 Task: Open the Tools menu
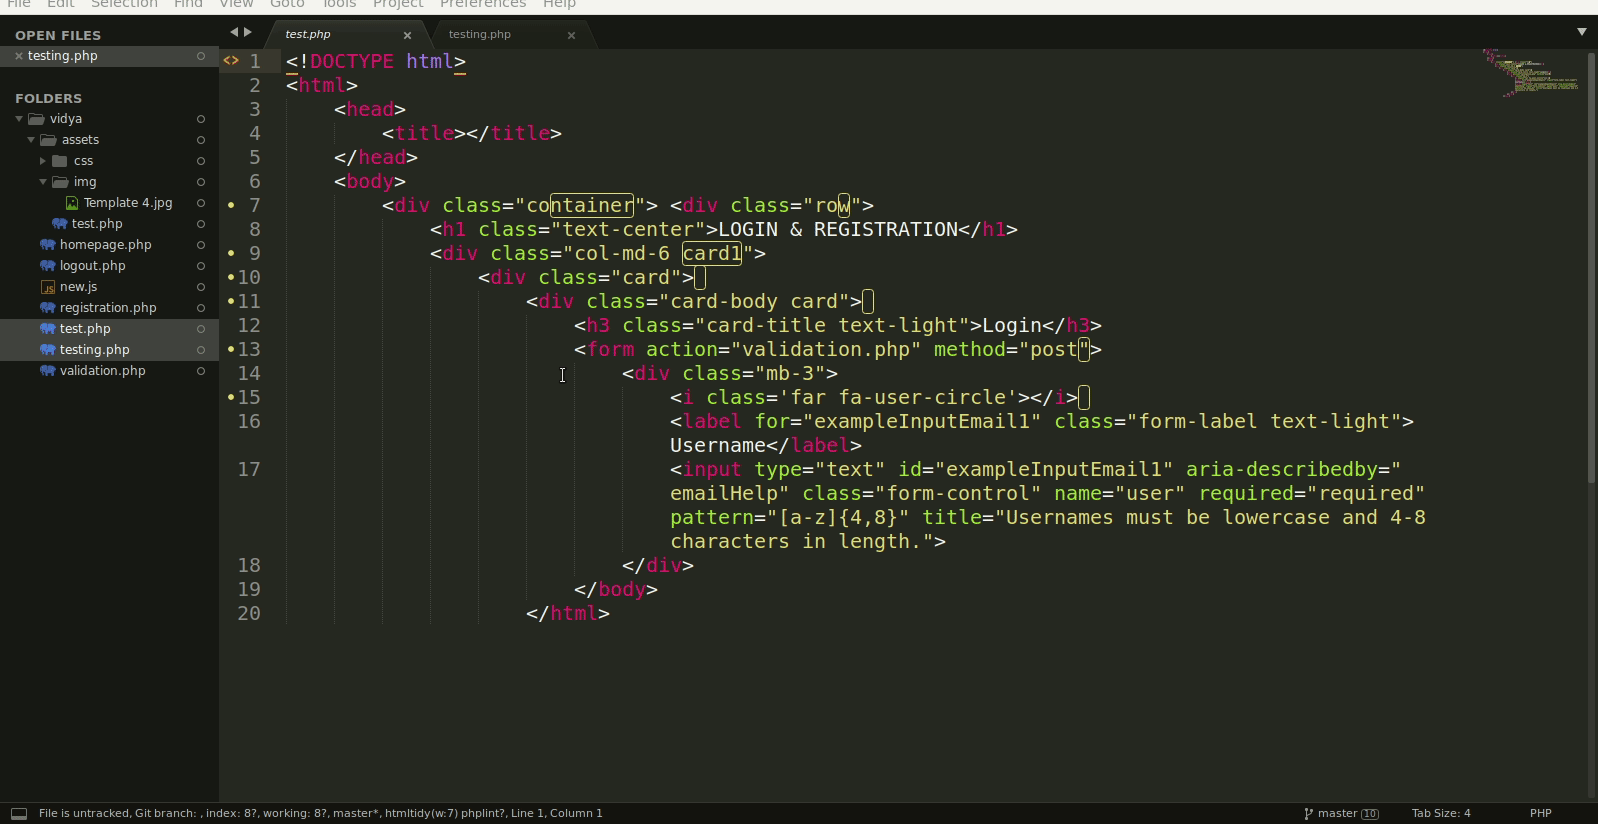(x=339, y=4)
